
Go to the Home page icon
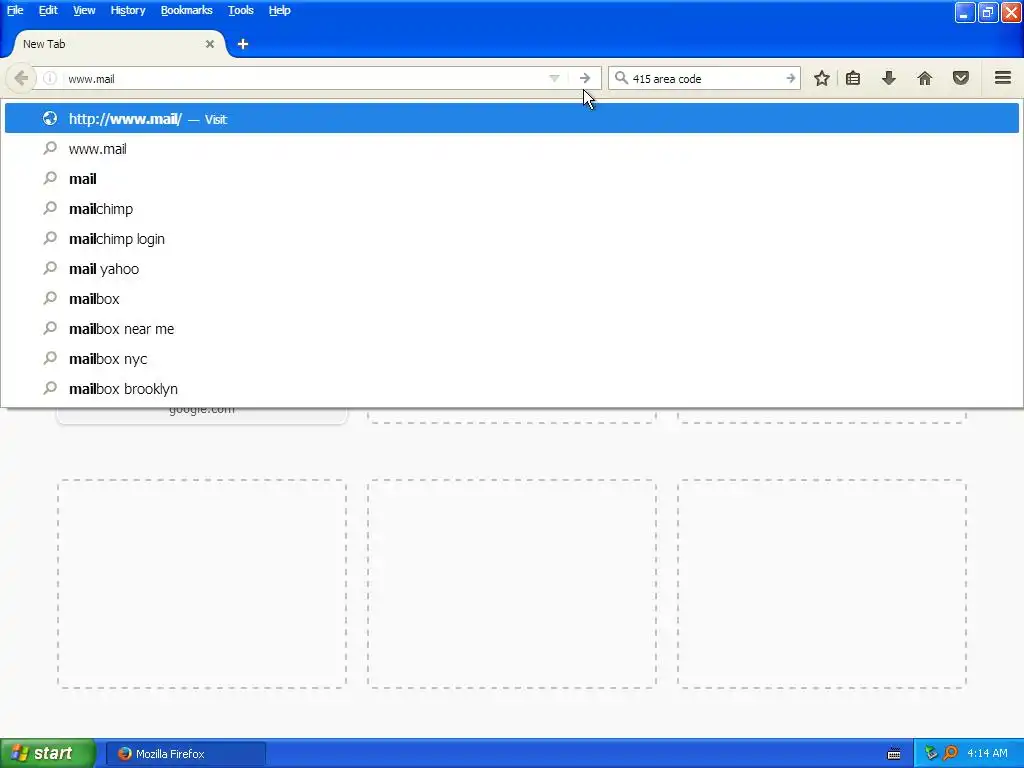[x=925, y=78]
